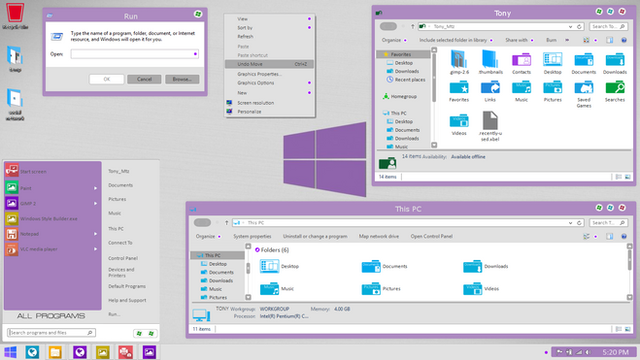The width and height of the screenshot is (640, 360).
Task: Click the help icon in Tony window toolbar
Action: click(624, 40)
